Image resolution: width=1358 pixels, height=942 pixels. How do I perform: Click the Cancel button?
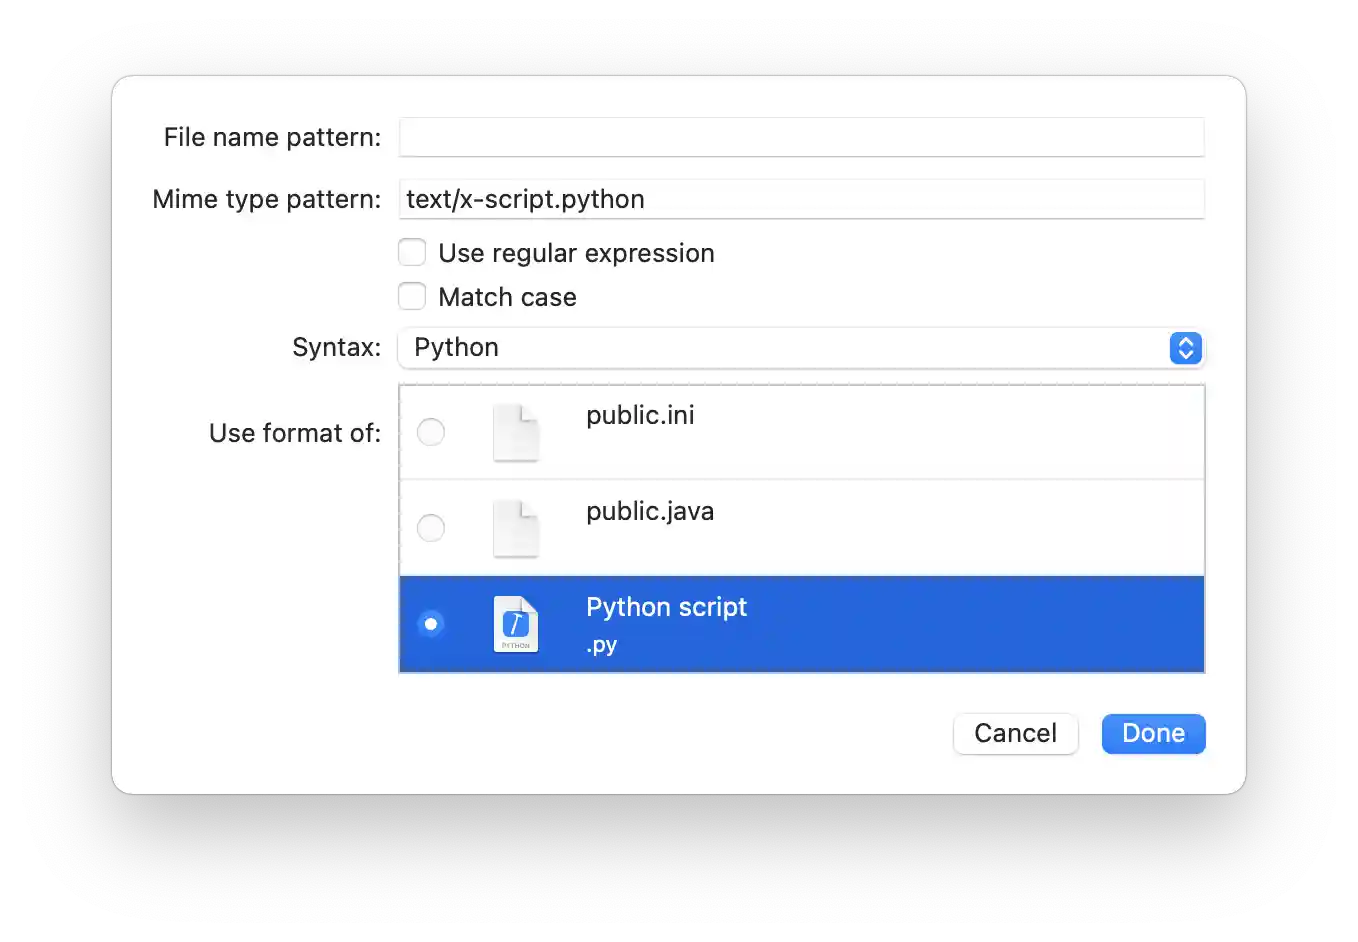pyautogui.click(x=1015, y=733)
